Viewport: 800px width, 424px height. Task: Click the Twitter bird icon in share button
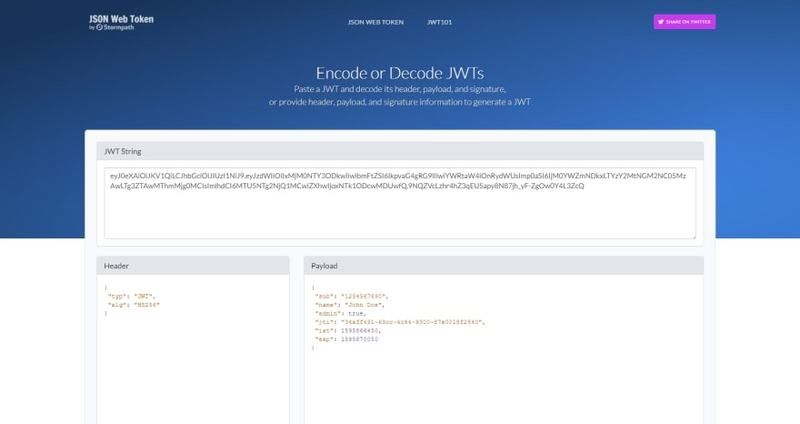coord(662,21)
